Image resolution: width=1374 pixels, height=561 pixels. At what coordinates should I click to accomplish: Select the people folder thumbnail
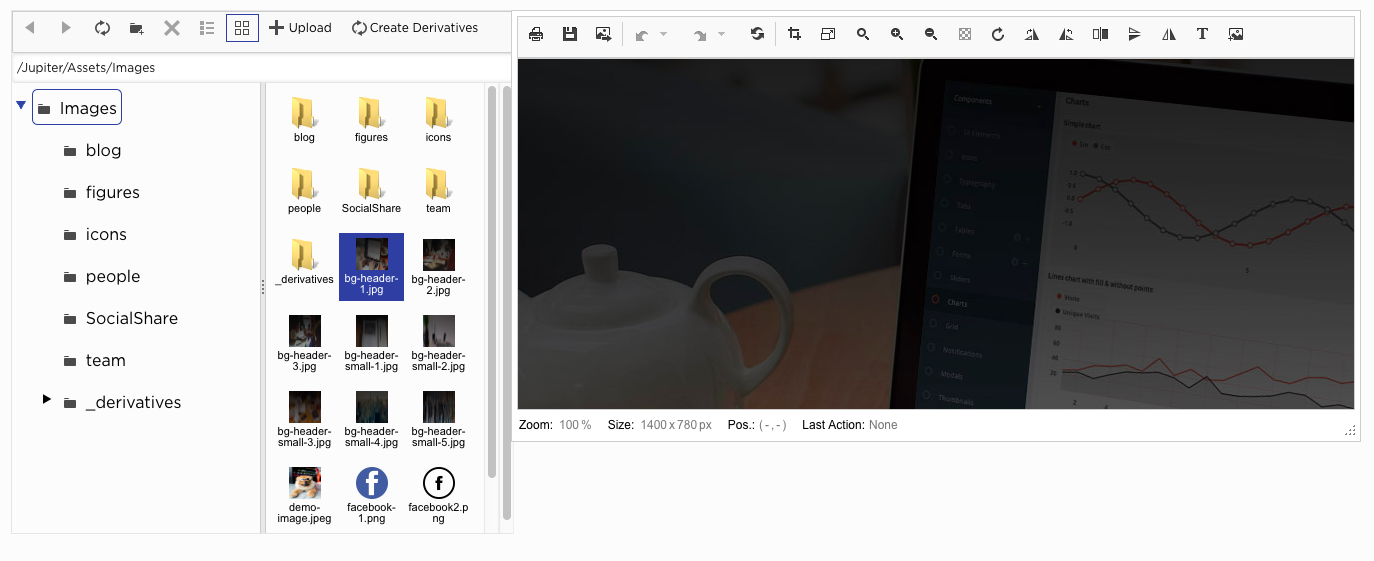pos(305,191)
